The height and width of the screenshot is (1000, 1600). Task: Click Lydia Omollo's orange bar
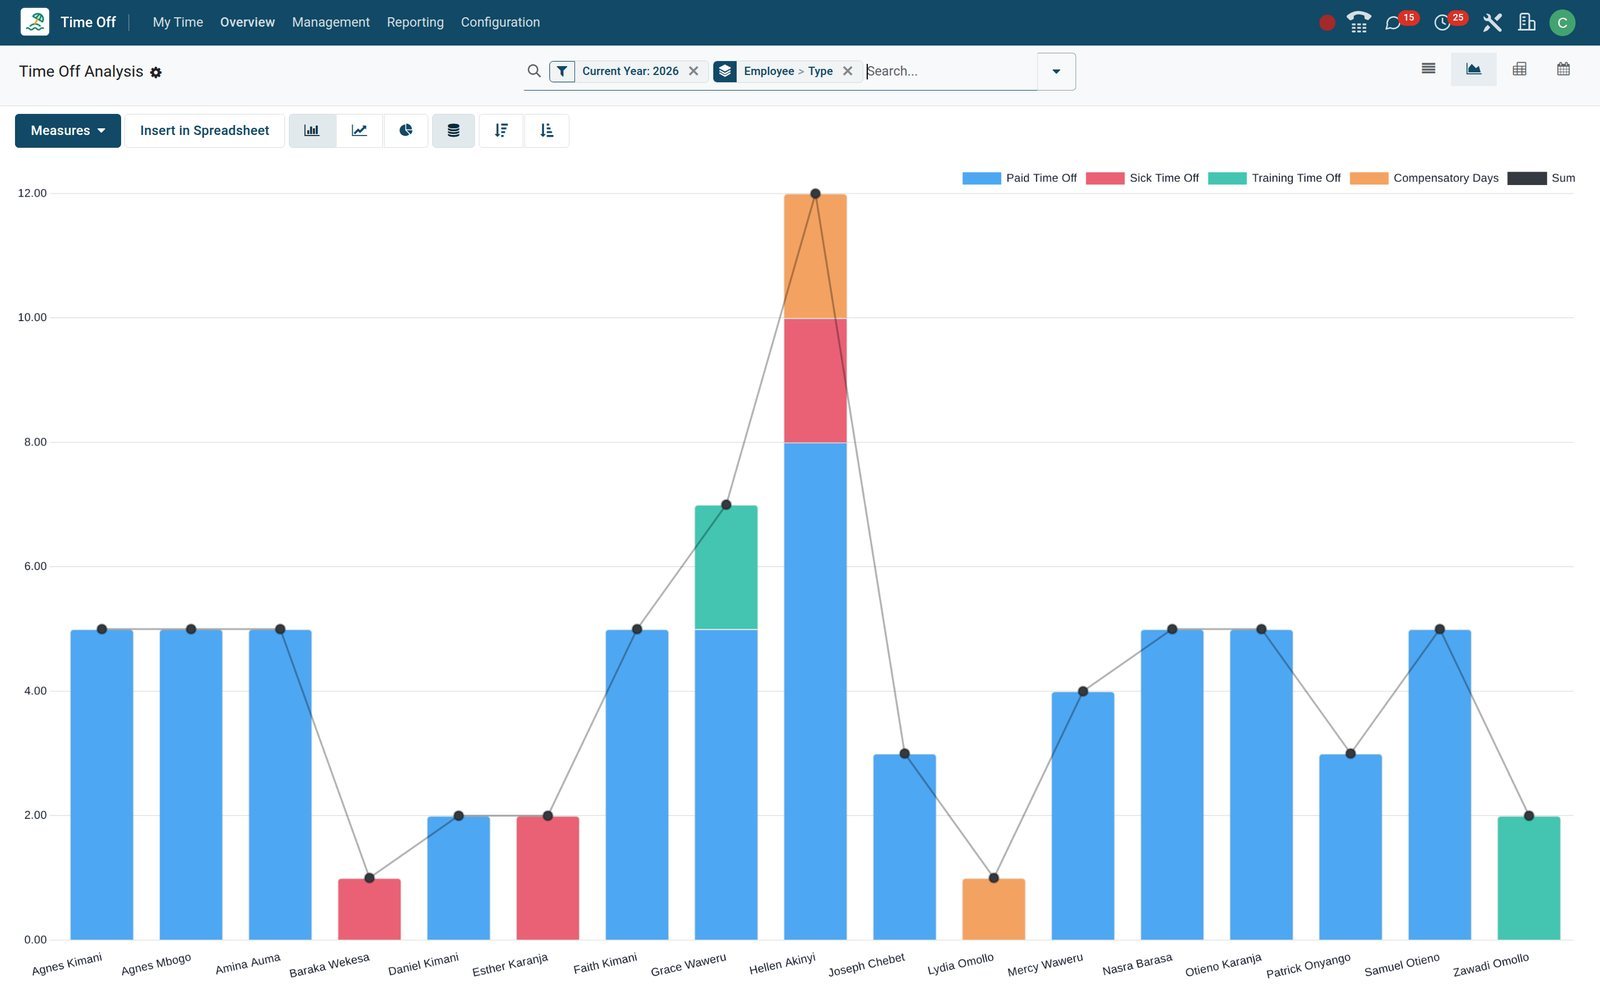[994, 909]
